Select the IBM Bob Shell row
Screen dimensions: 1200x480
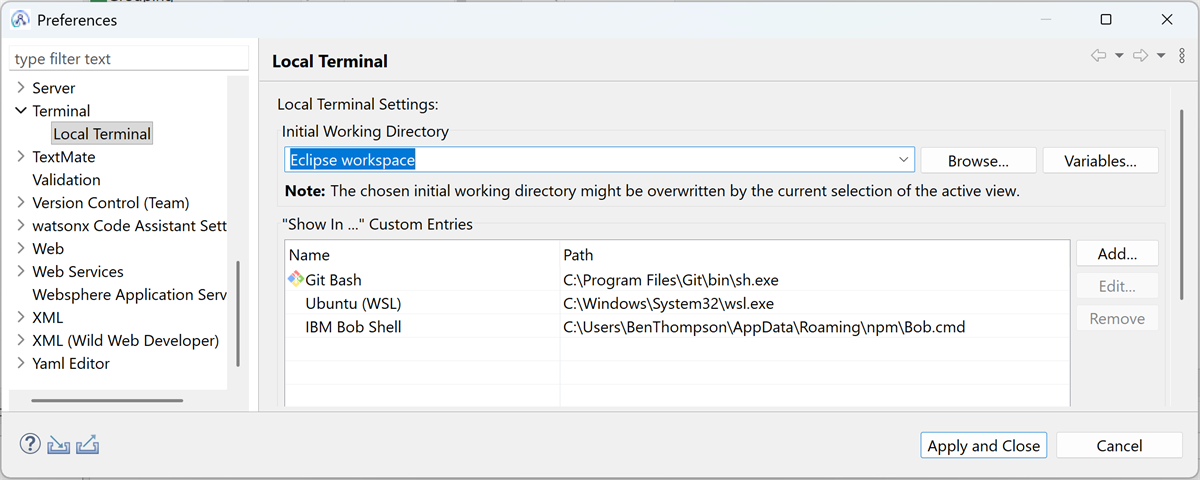[677, 327]
